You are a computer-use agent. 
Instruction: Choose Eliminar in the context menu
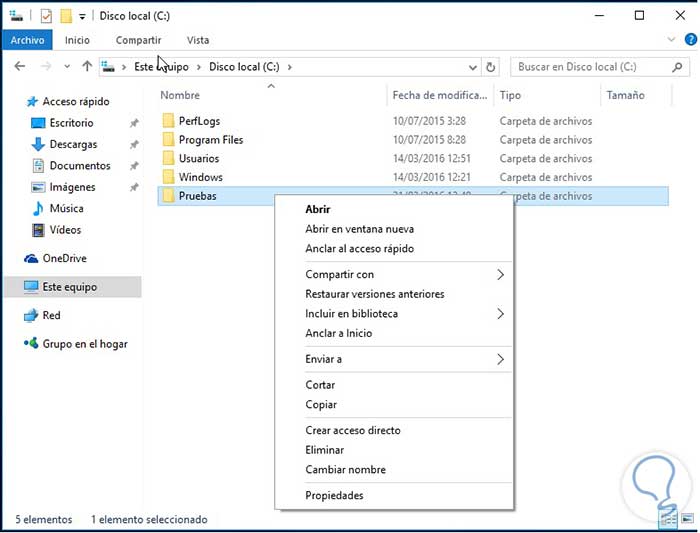pos(324,450)
